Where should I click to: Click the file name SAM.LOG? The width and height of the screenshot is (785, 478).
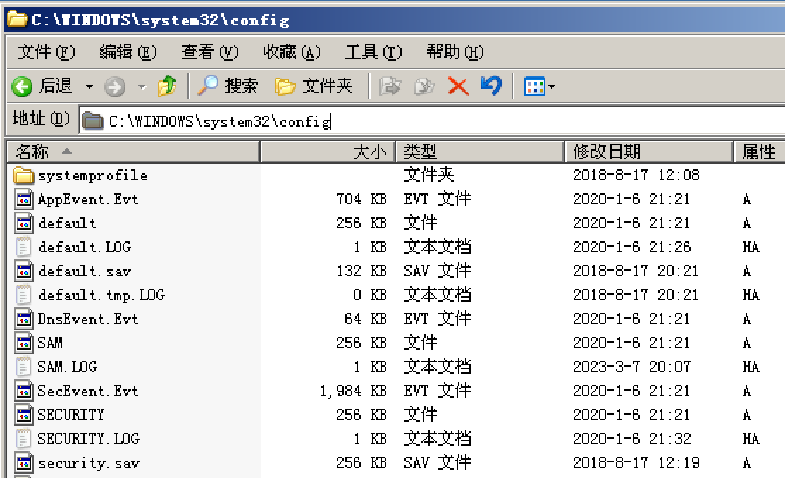click(x=67, y=367)
